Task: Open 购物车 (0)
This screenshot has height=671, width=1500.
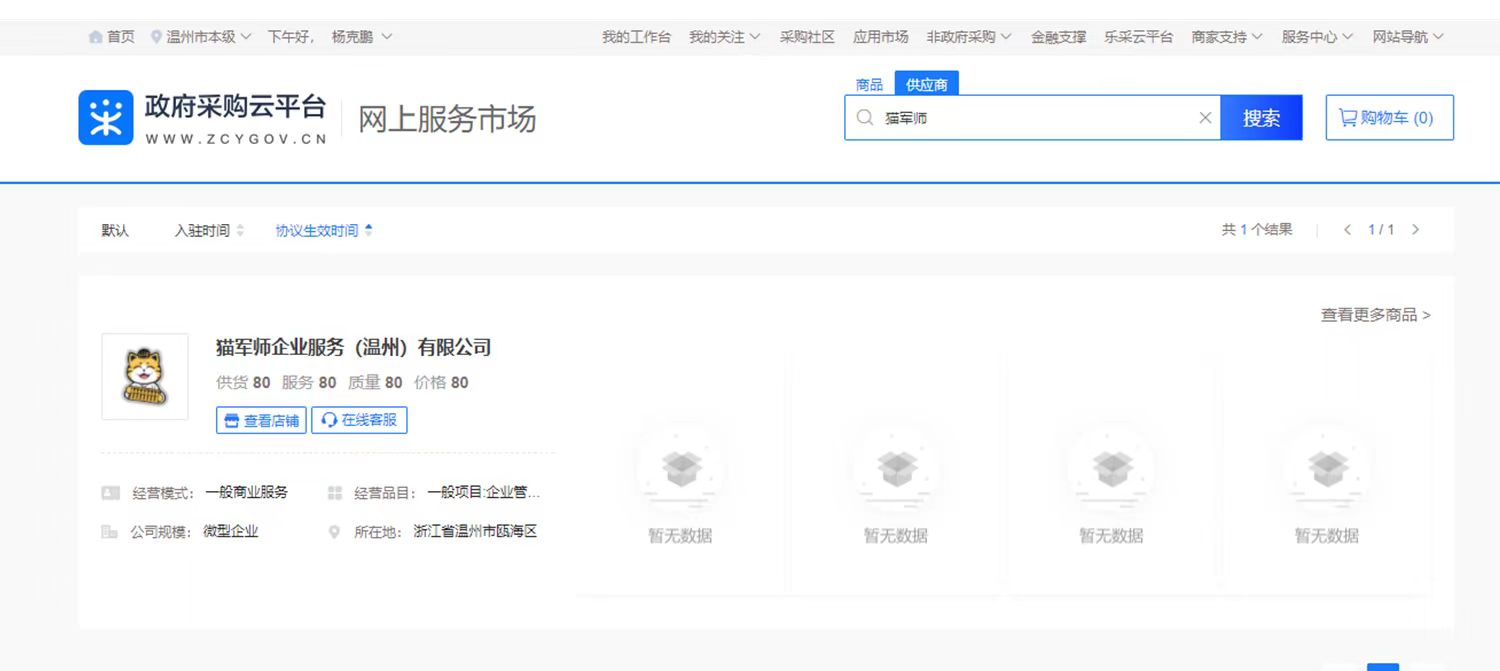Action: (1389, 118)
